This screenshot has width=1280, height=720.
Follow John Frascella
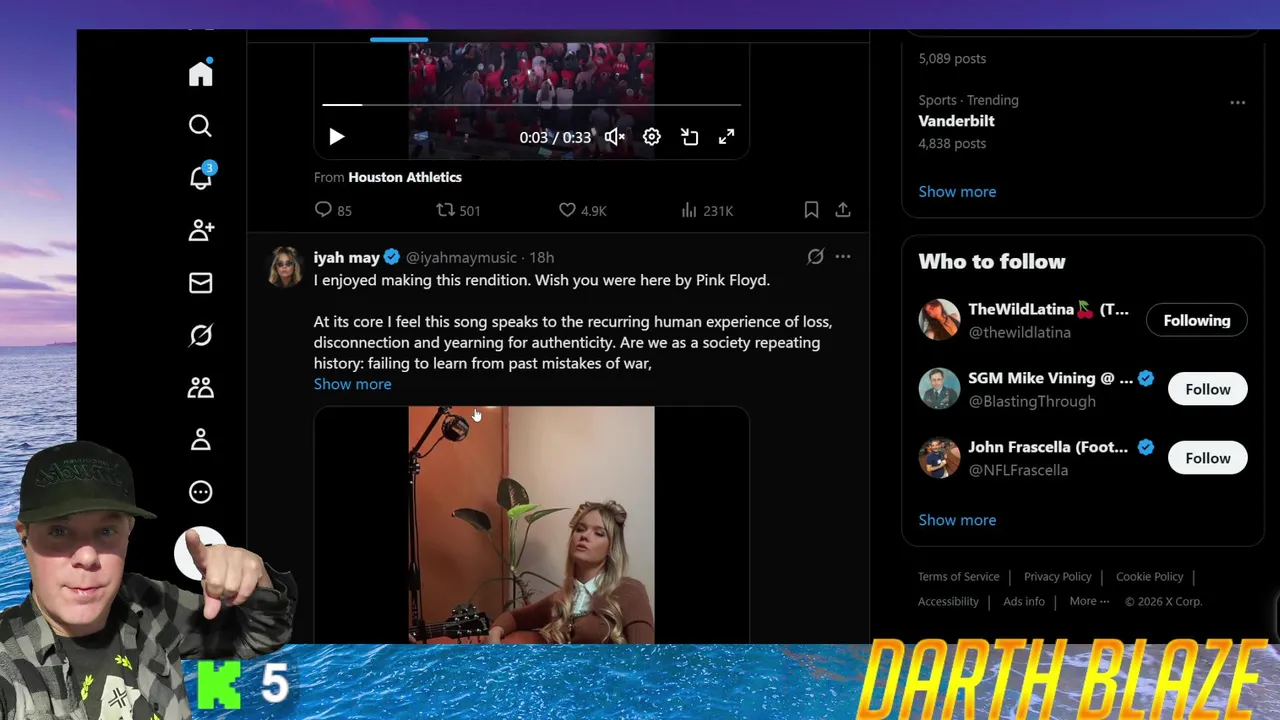pos(1208,458)
